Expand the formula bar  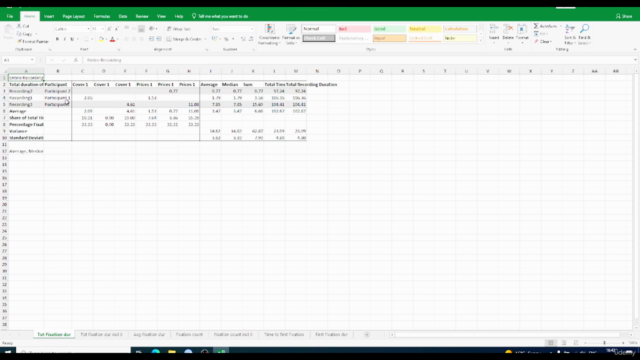(x=635, y=60)
